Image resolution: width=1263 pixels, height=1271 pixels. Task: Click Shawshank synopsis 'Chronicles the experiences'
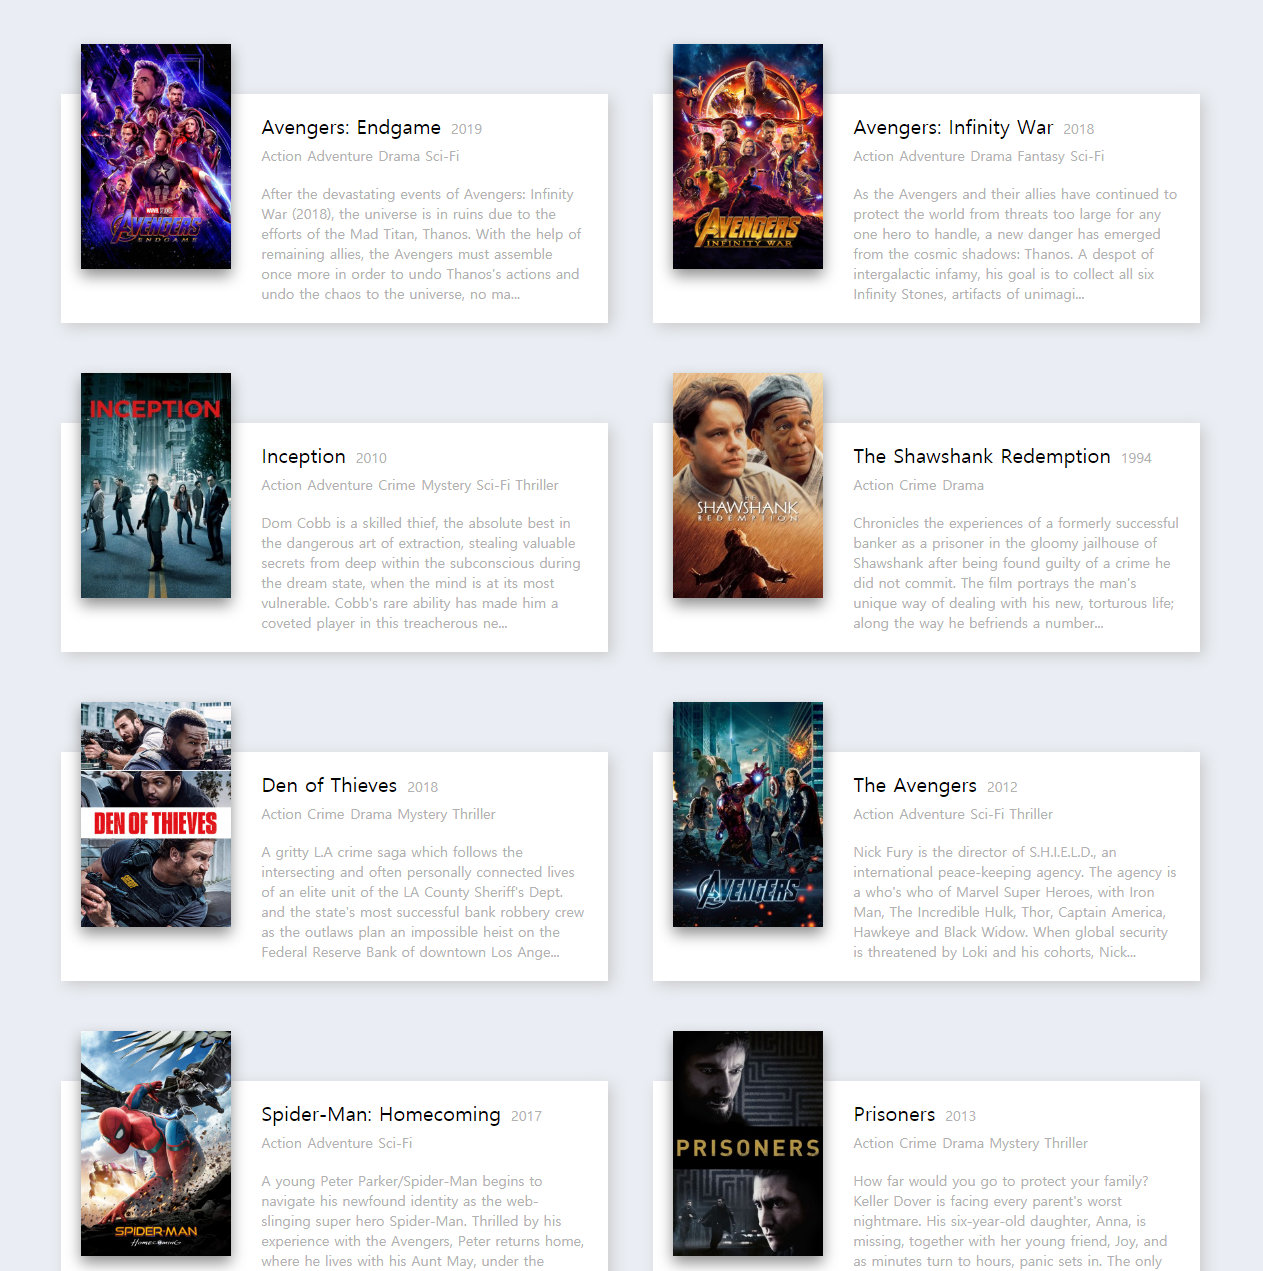[x=1016, y=573]
